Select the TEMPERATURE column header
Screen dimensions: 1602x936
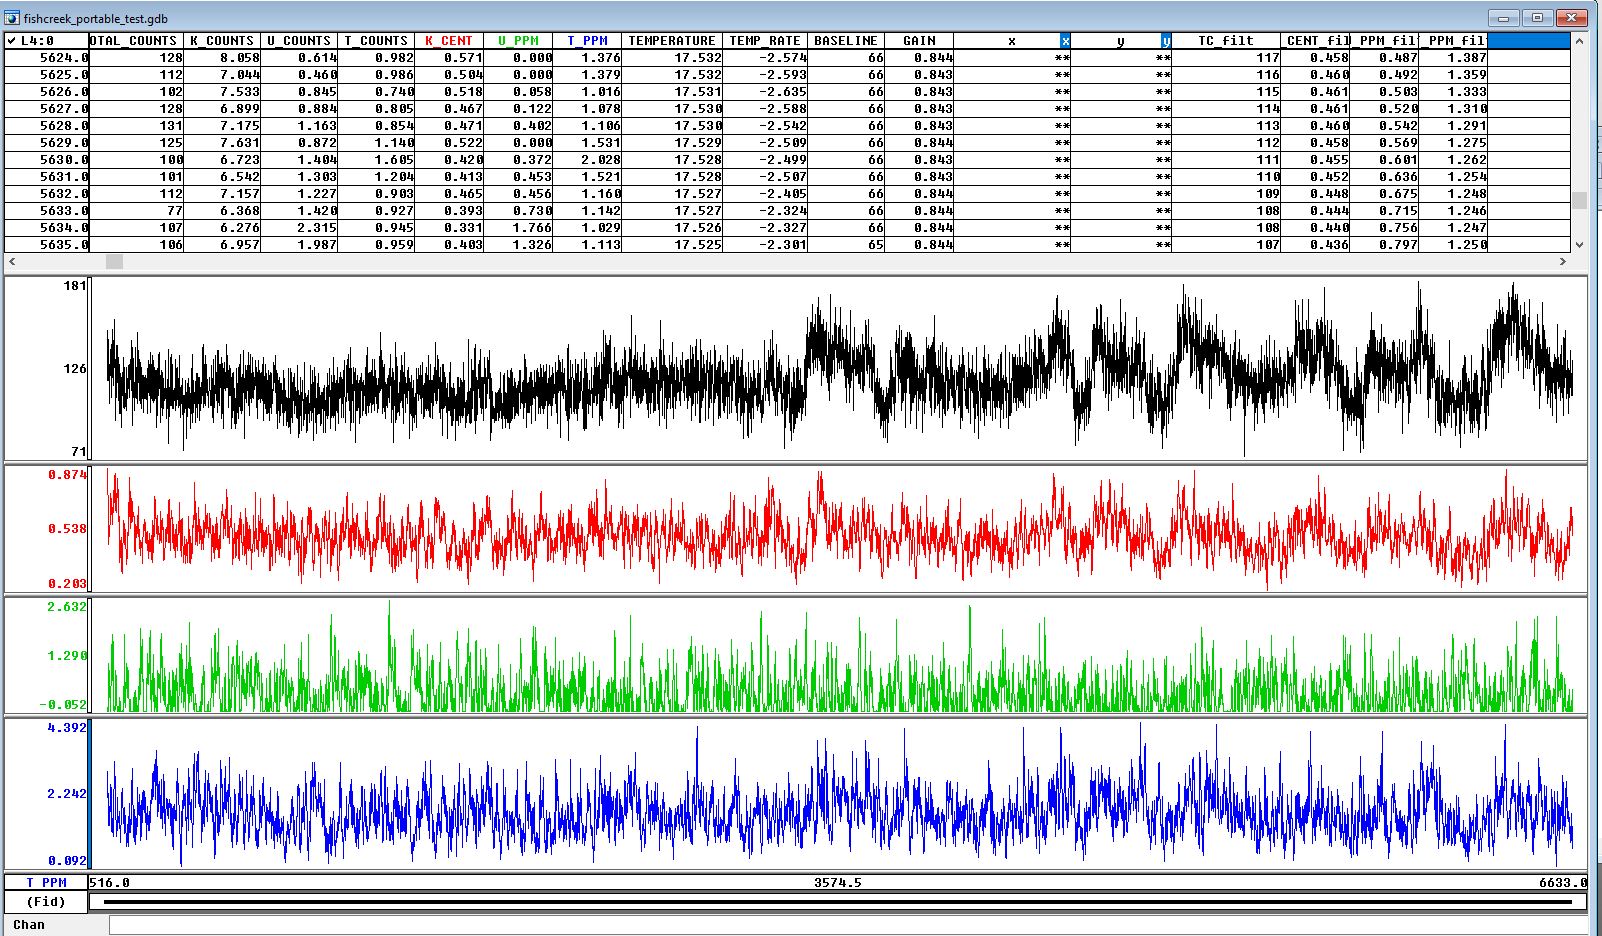[x=671, y=41]
